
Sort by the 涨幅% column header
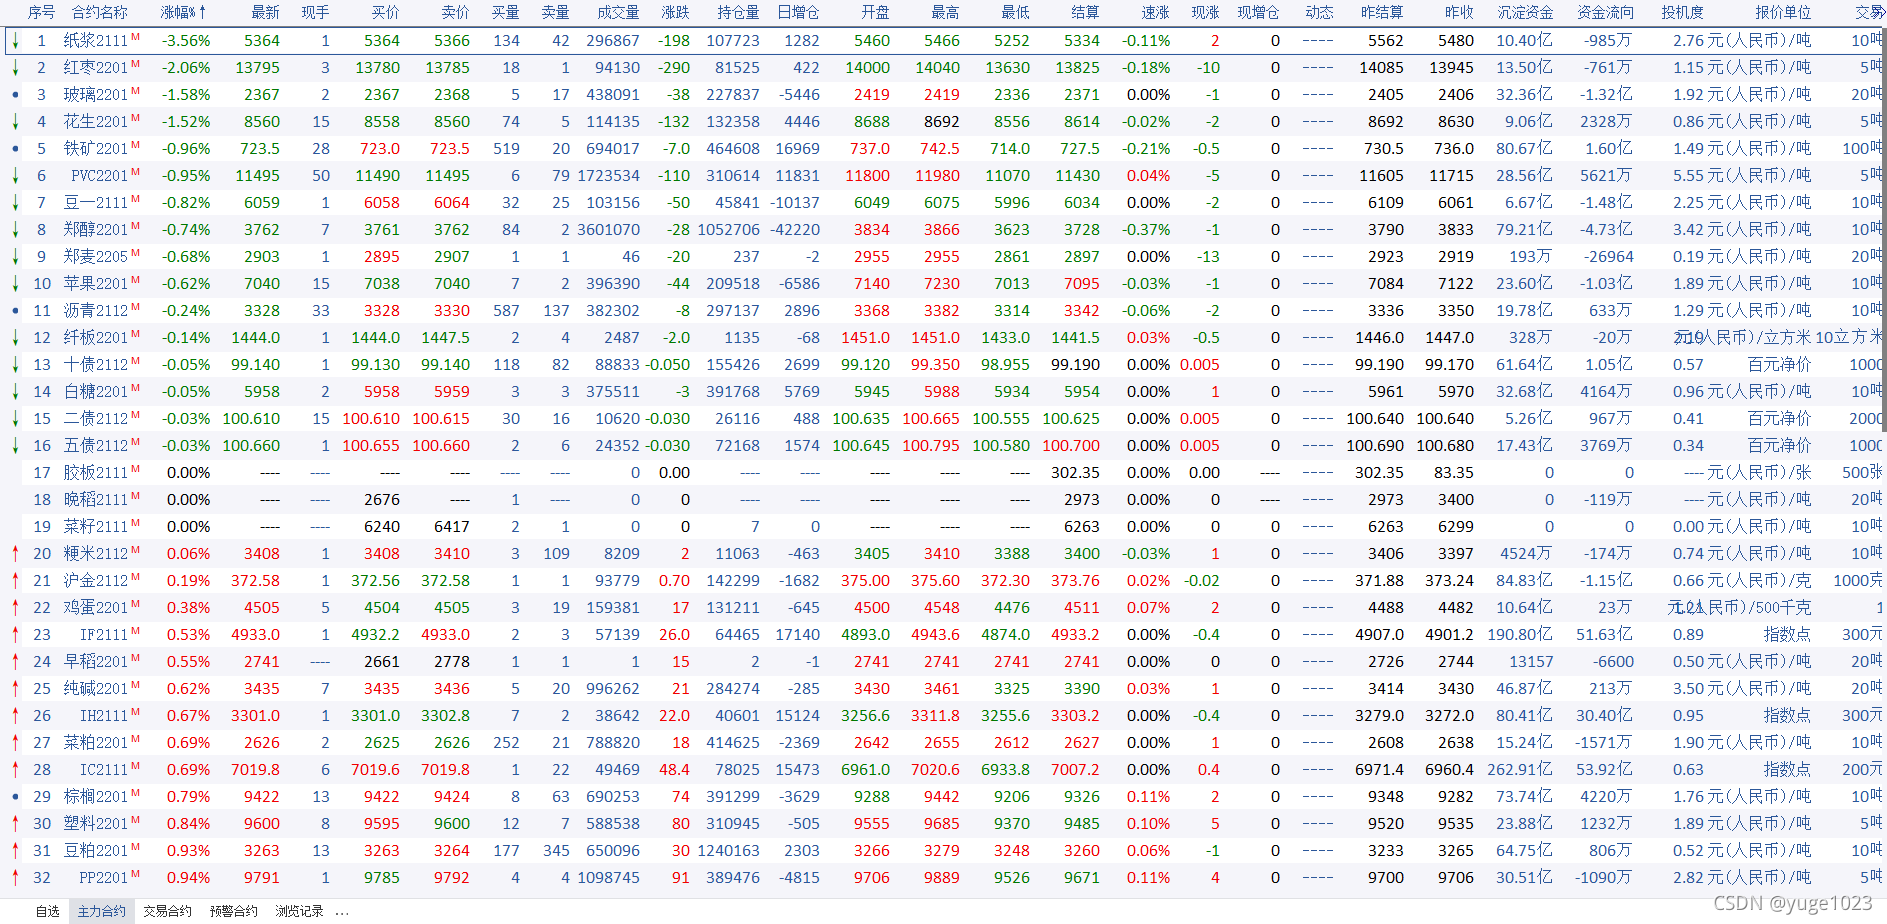183,12
